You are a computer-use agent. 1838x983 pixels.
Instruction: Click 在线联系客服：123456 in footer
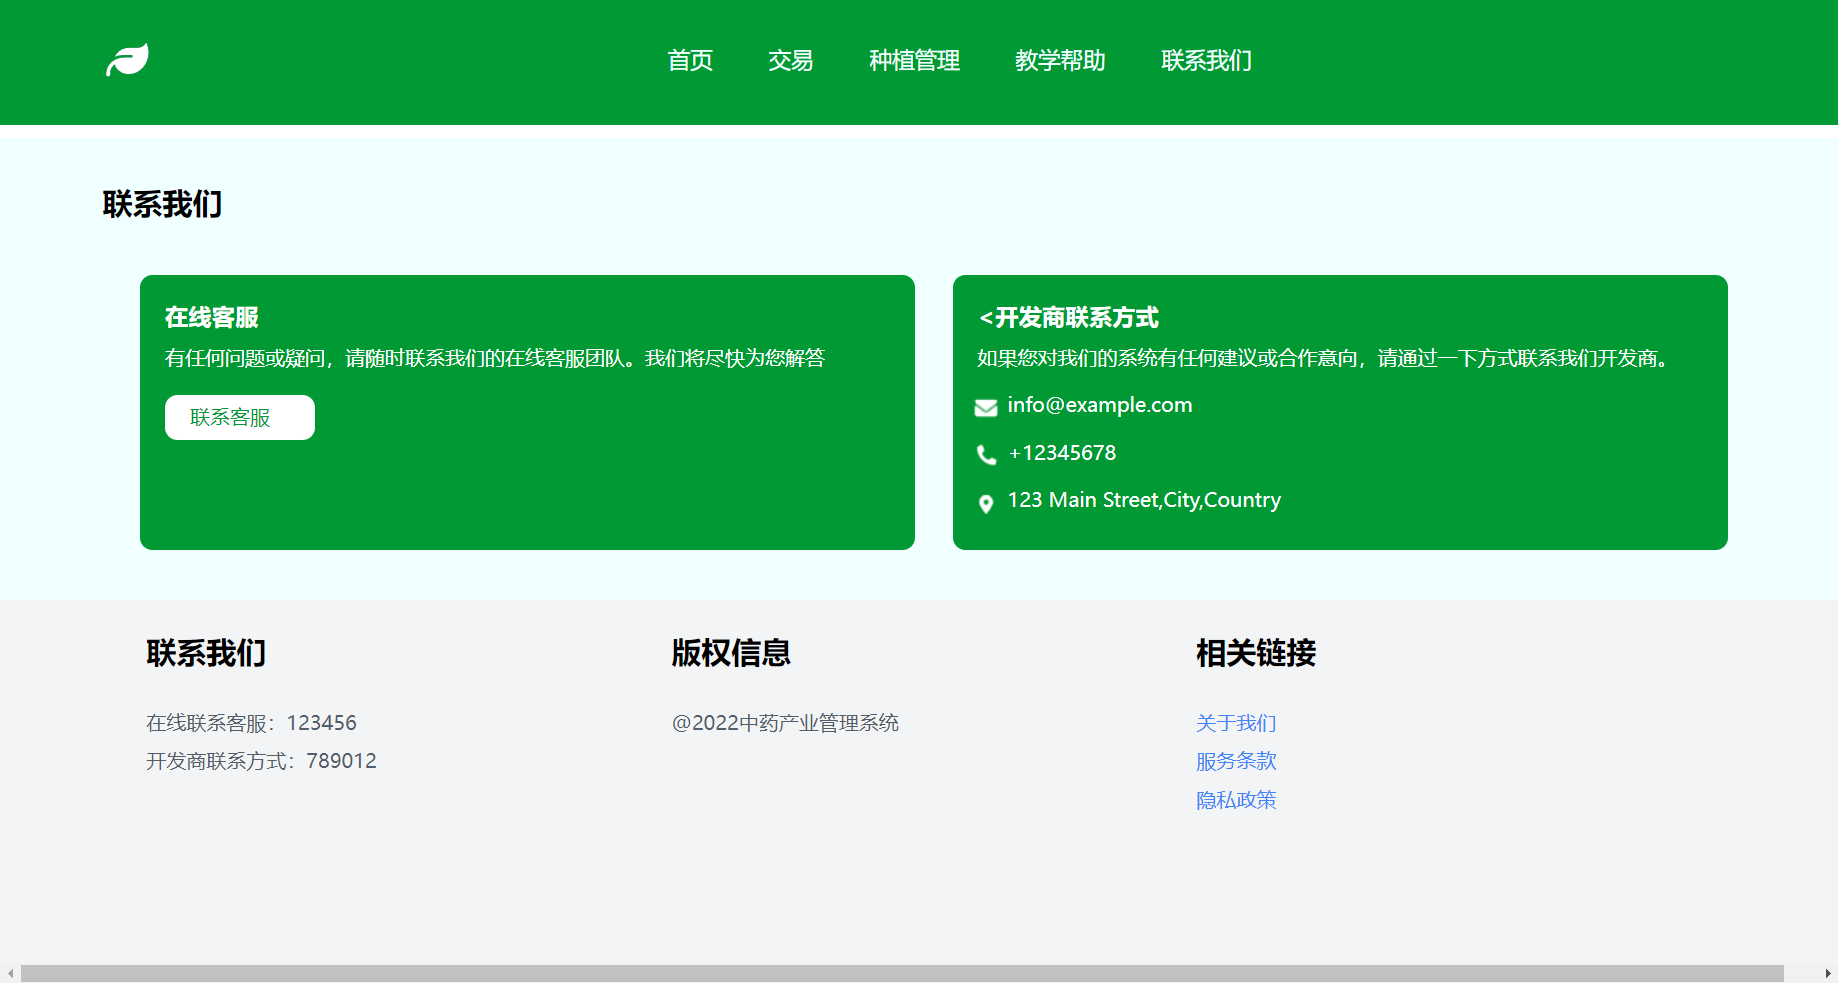pyautogui.click(x=251, y=723)
